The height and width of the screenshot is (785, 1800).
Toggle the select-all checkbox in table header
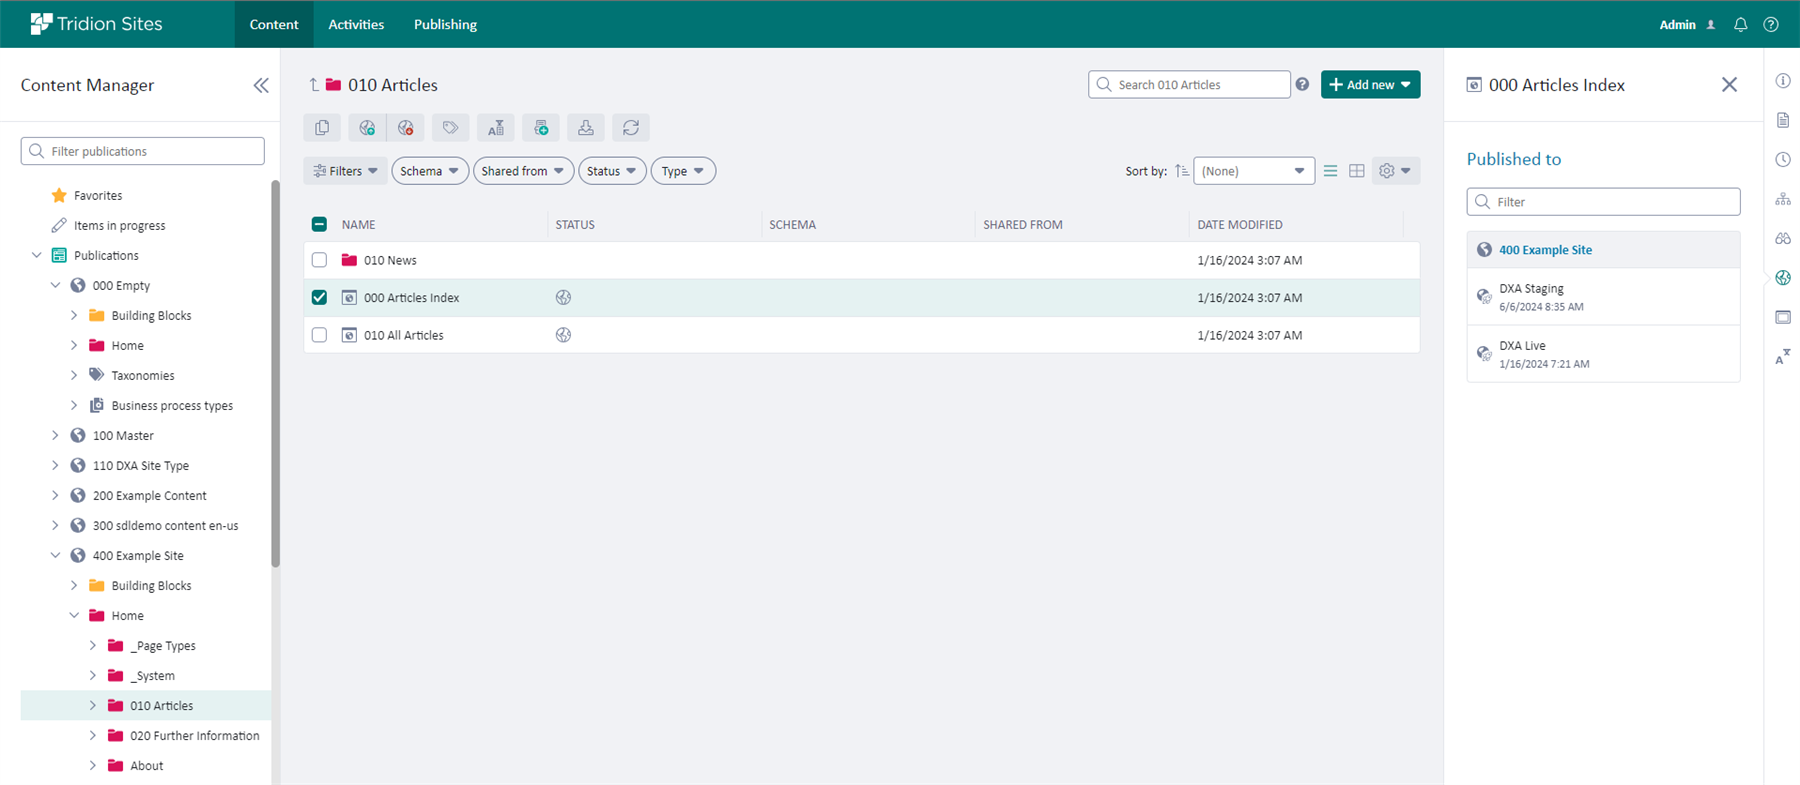click(319, 225)
